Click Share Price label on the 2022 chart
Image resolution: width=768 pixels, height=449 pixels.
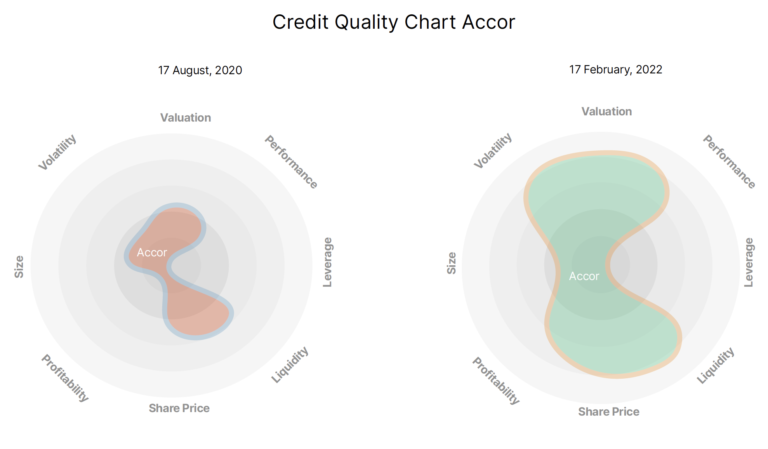(608, 411)
